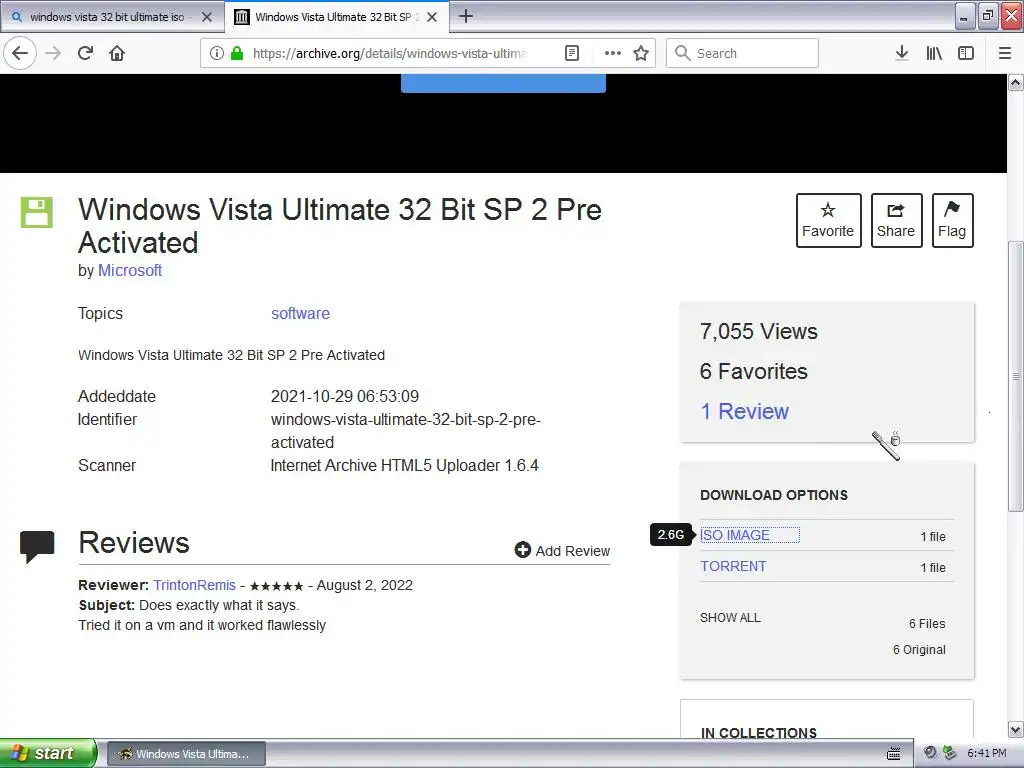Click the forward navigation arrow
The height and width of the screenshot is (768, 1024).
[x=53, y=53]
